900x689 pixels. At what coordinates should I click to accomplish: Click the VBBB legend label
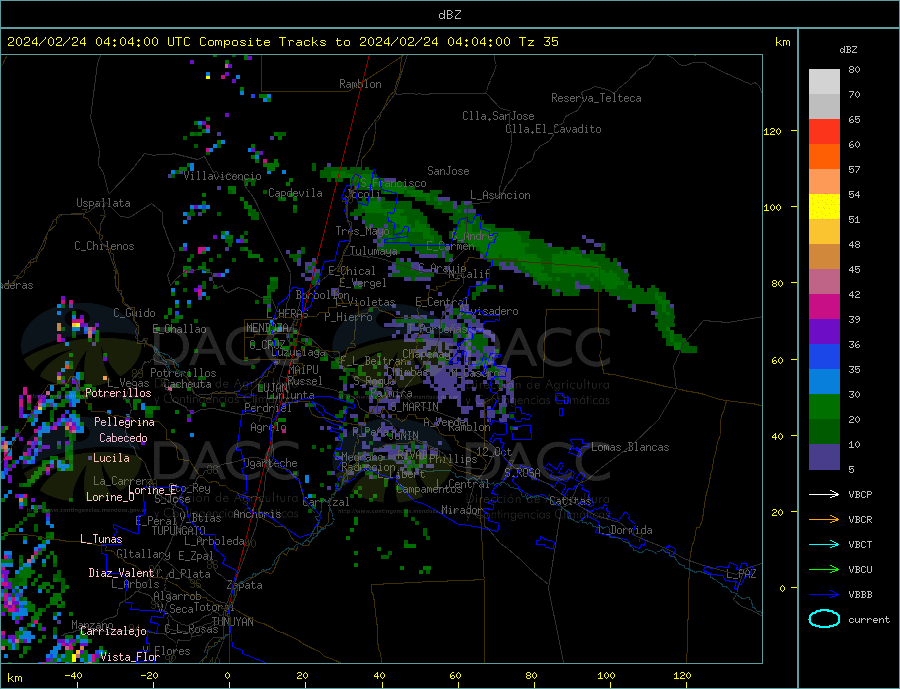860,595
